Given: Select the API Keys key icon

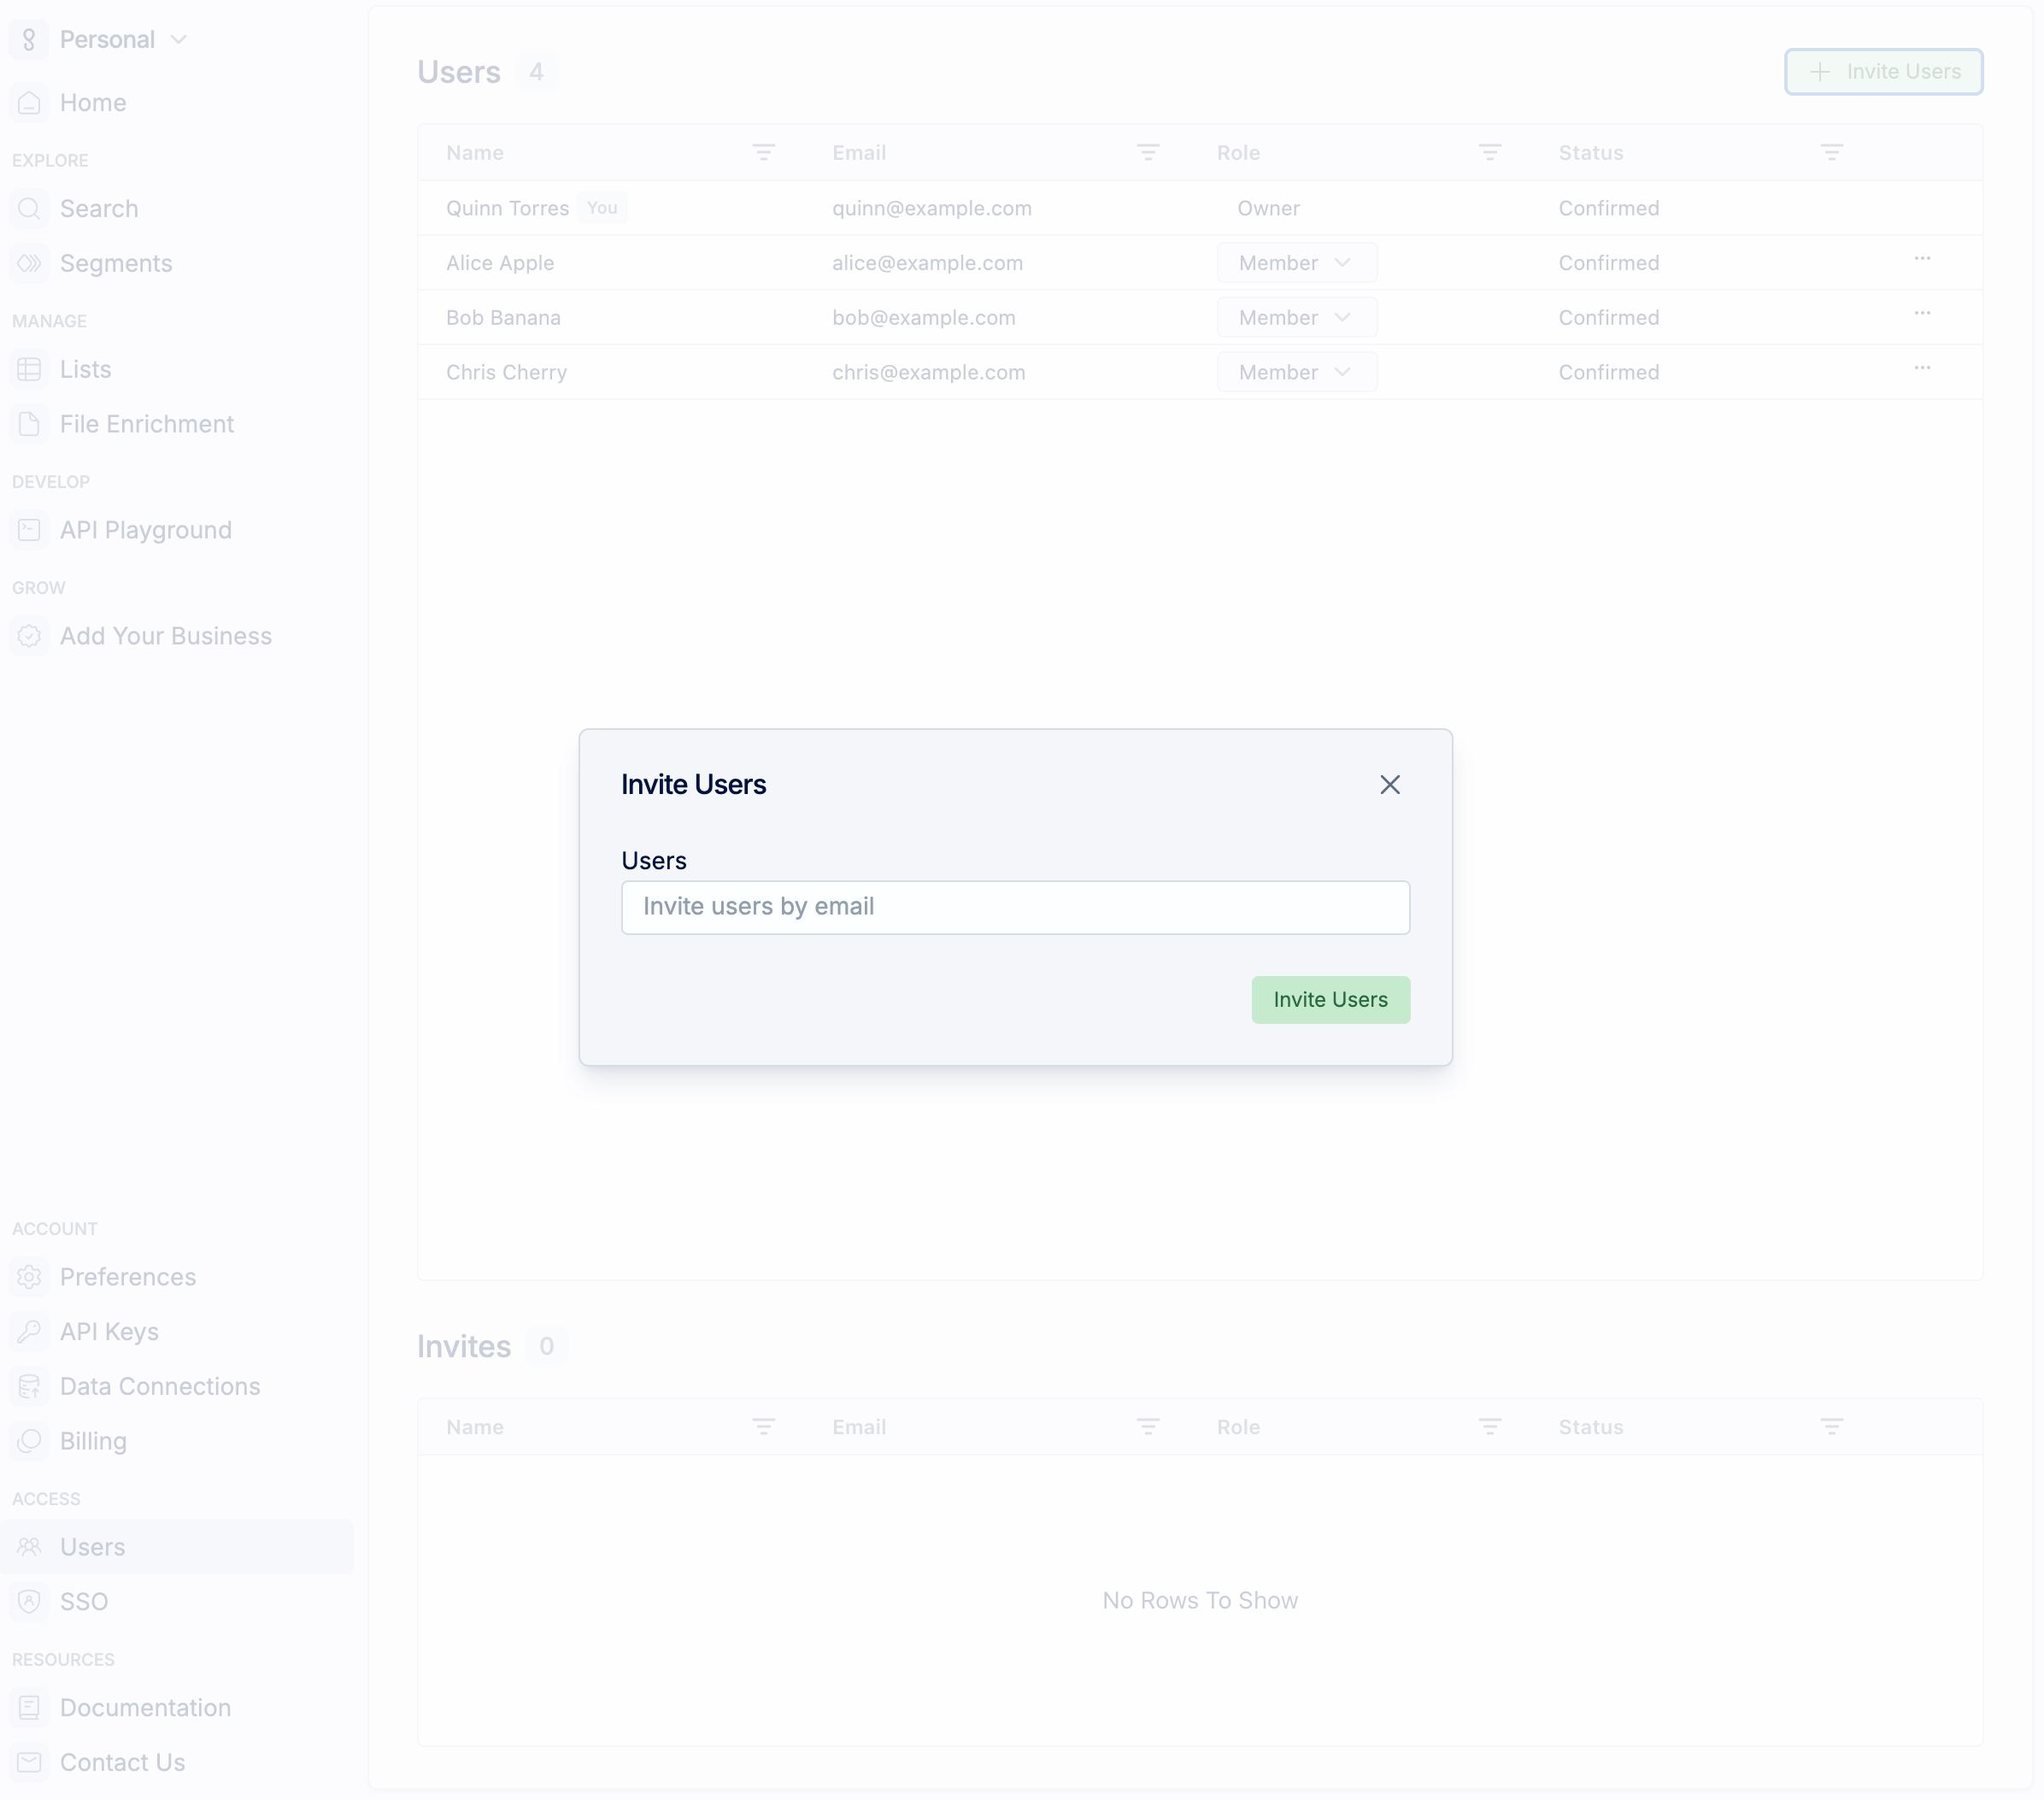Looking at the screenshot, I should (x=29, y=1332).
